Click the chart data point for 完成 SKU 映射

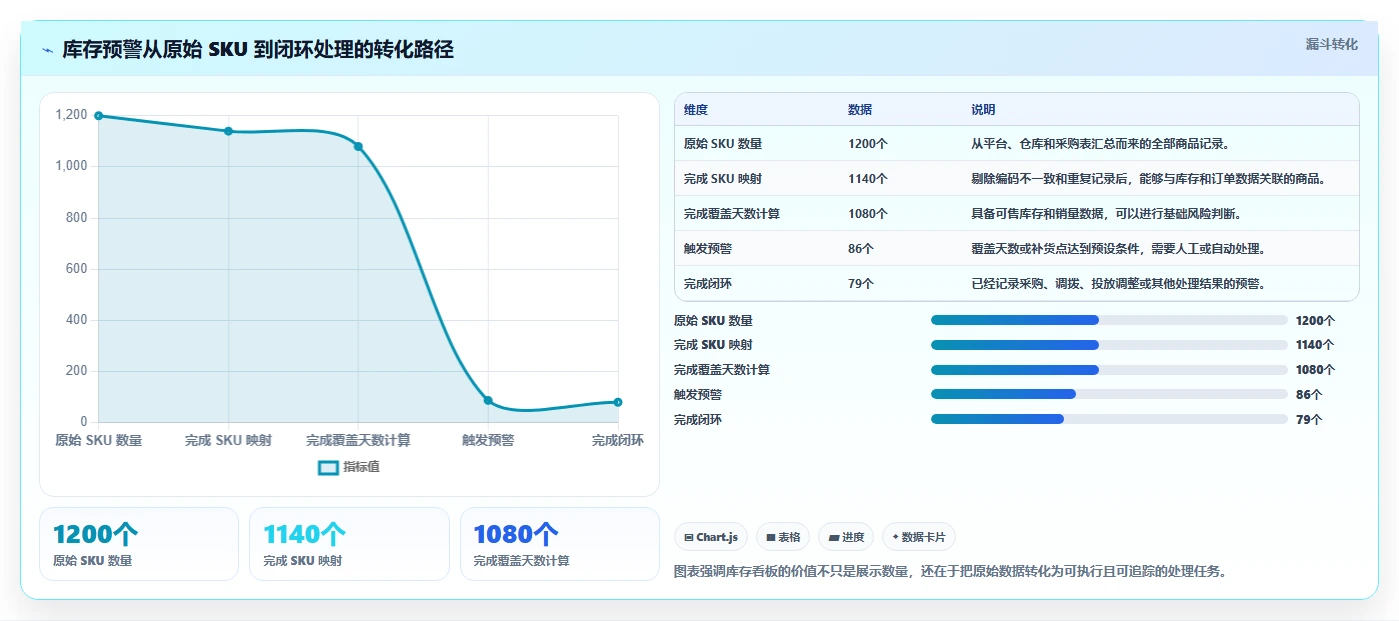click(228, 131)
